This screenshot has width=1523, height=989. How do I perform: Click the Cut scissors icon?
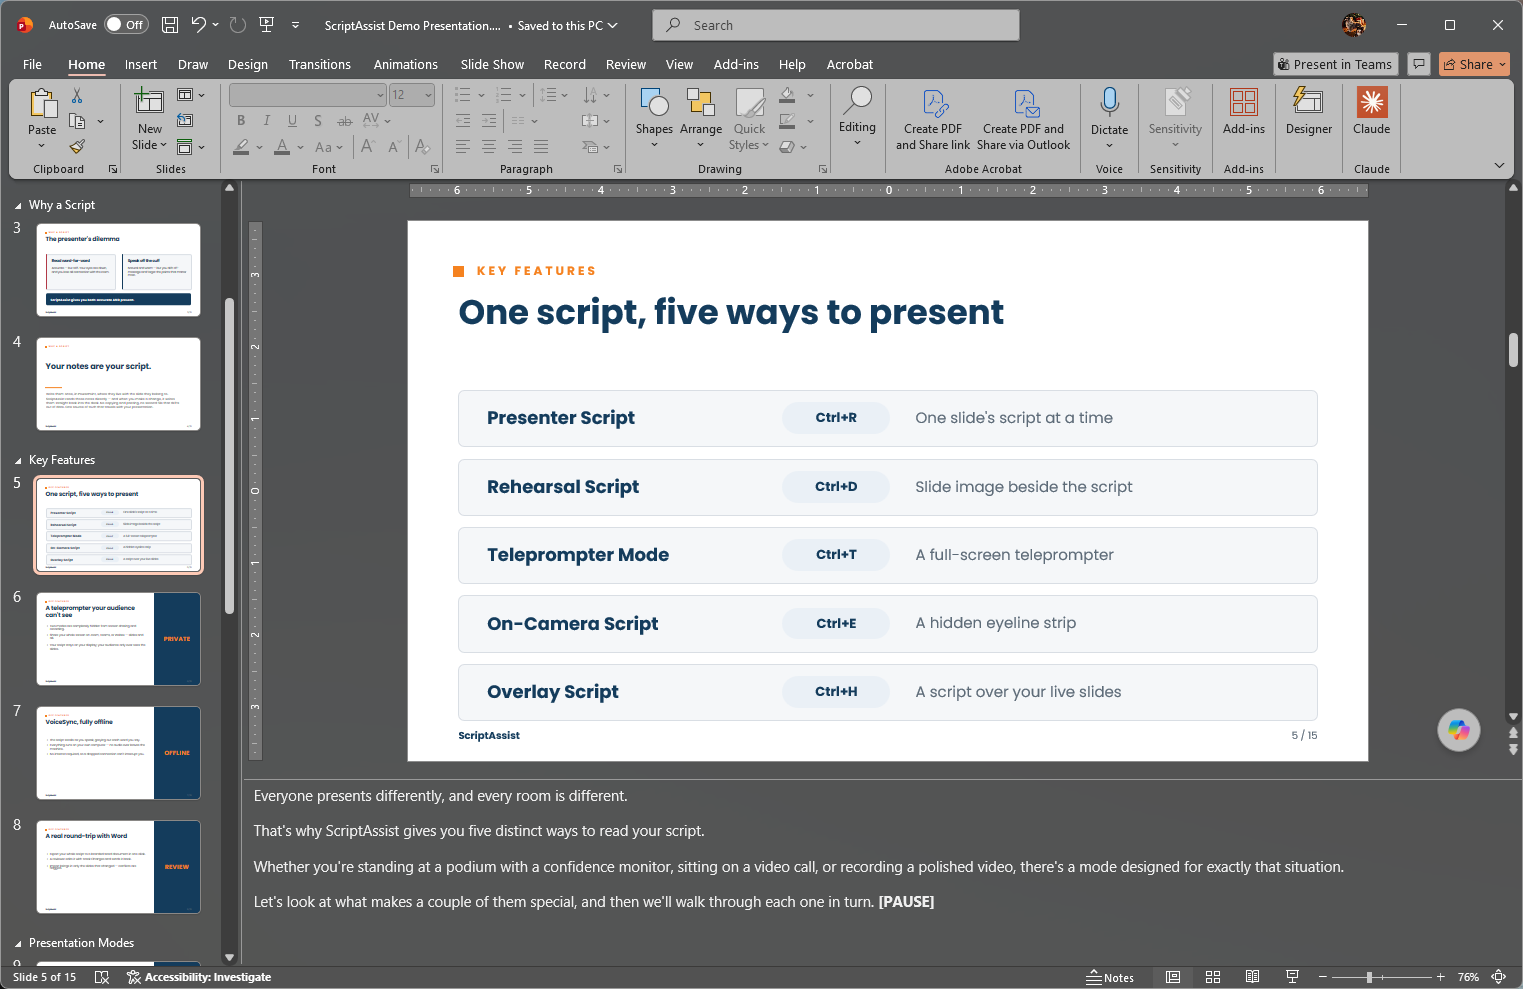pos(77,96)
